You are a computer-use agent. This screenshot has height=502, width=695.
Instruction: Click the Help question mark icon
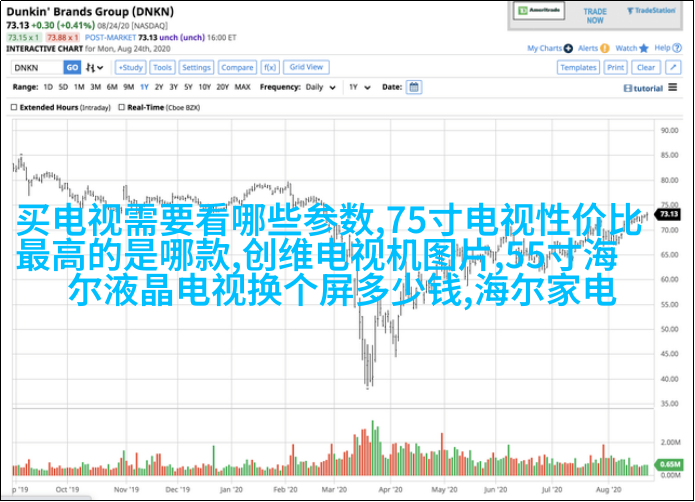click(x=677, y=48)
